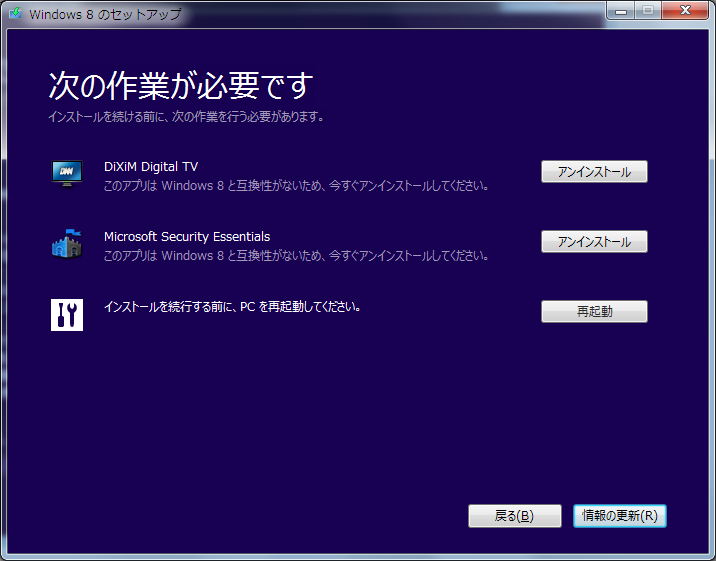Click the 再起動 restart button
Screen dimensions: 716x561
594,311
